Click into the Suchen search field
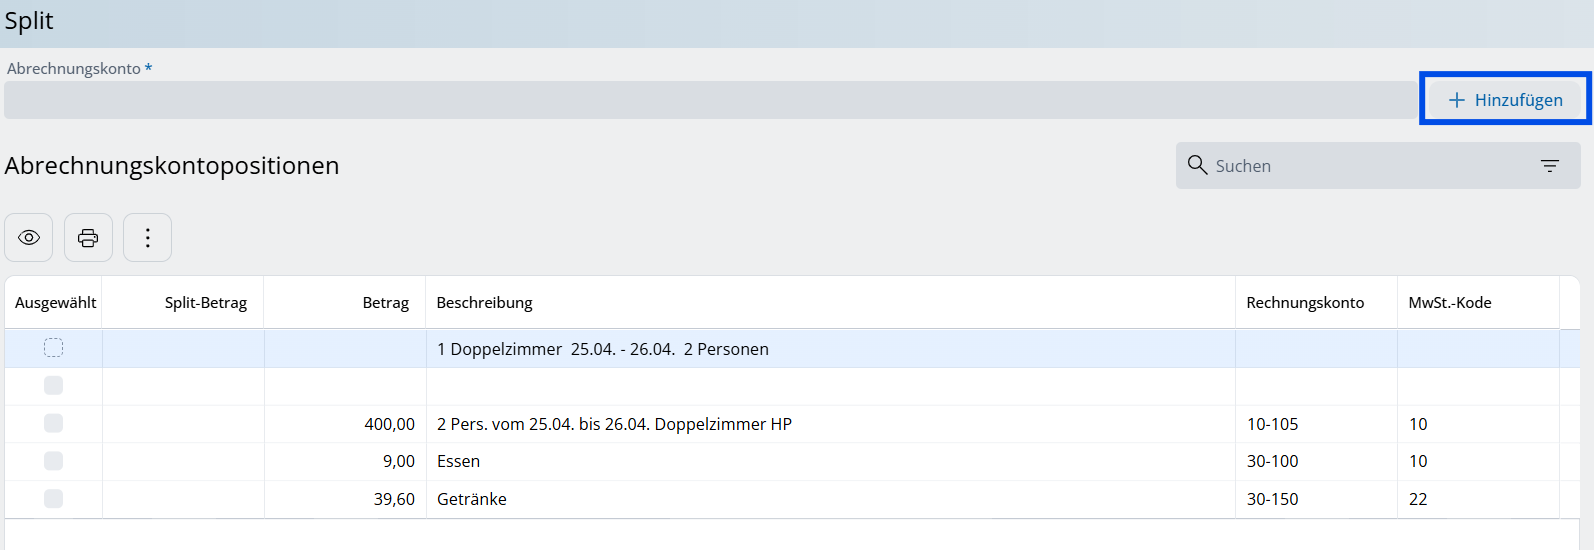The width and height of the screenshot is (1594, 550). tap(1370, 166)
